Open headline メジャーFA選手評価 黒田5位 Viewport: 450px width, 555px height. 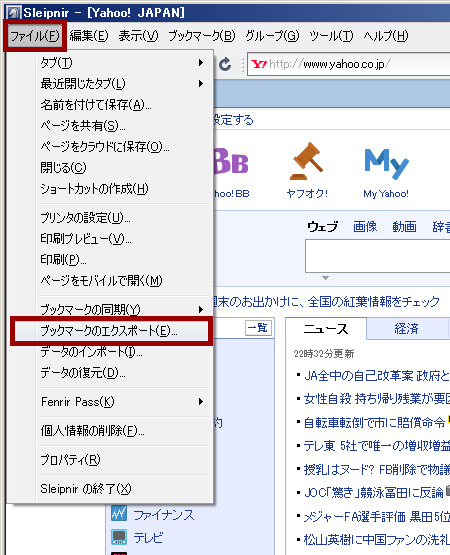coord(377,516)
